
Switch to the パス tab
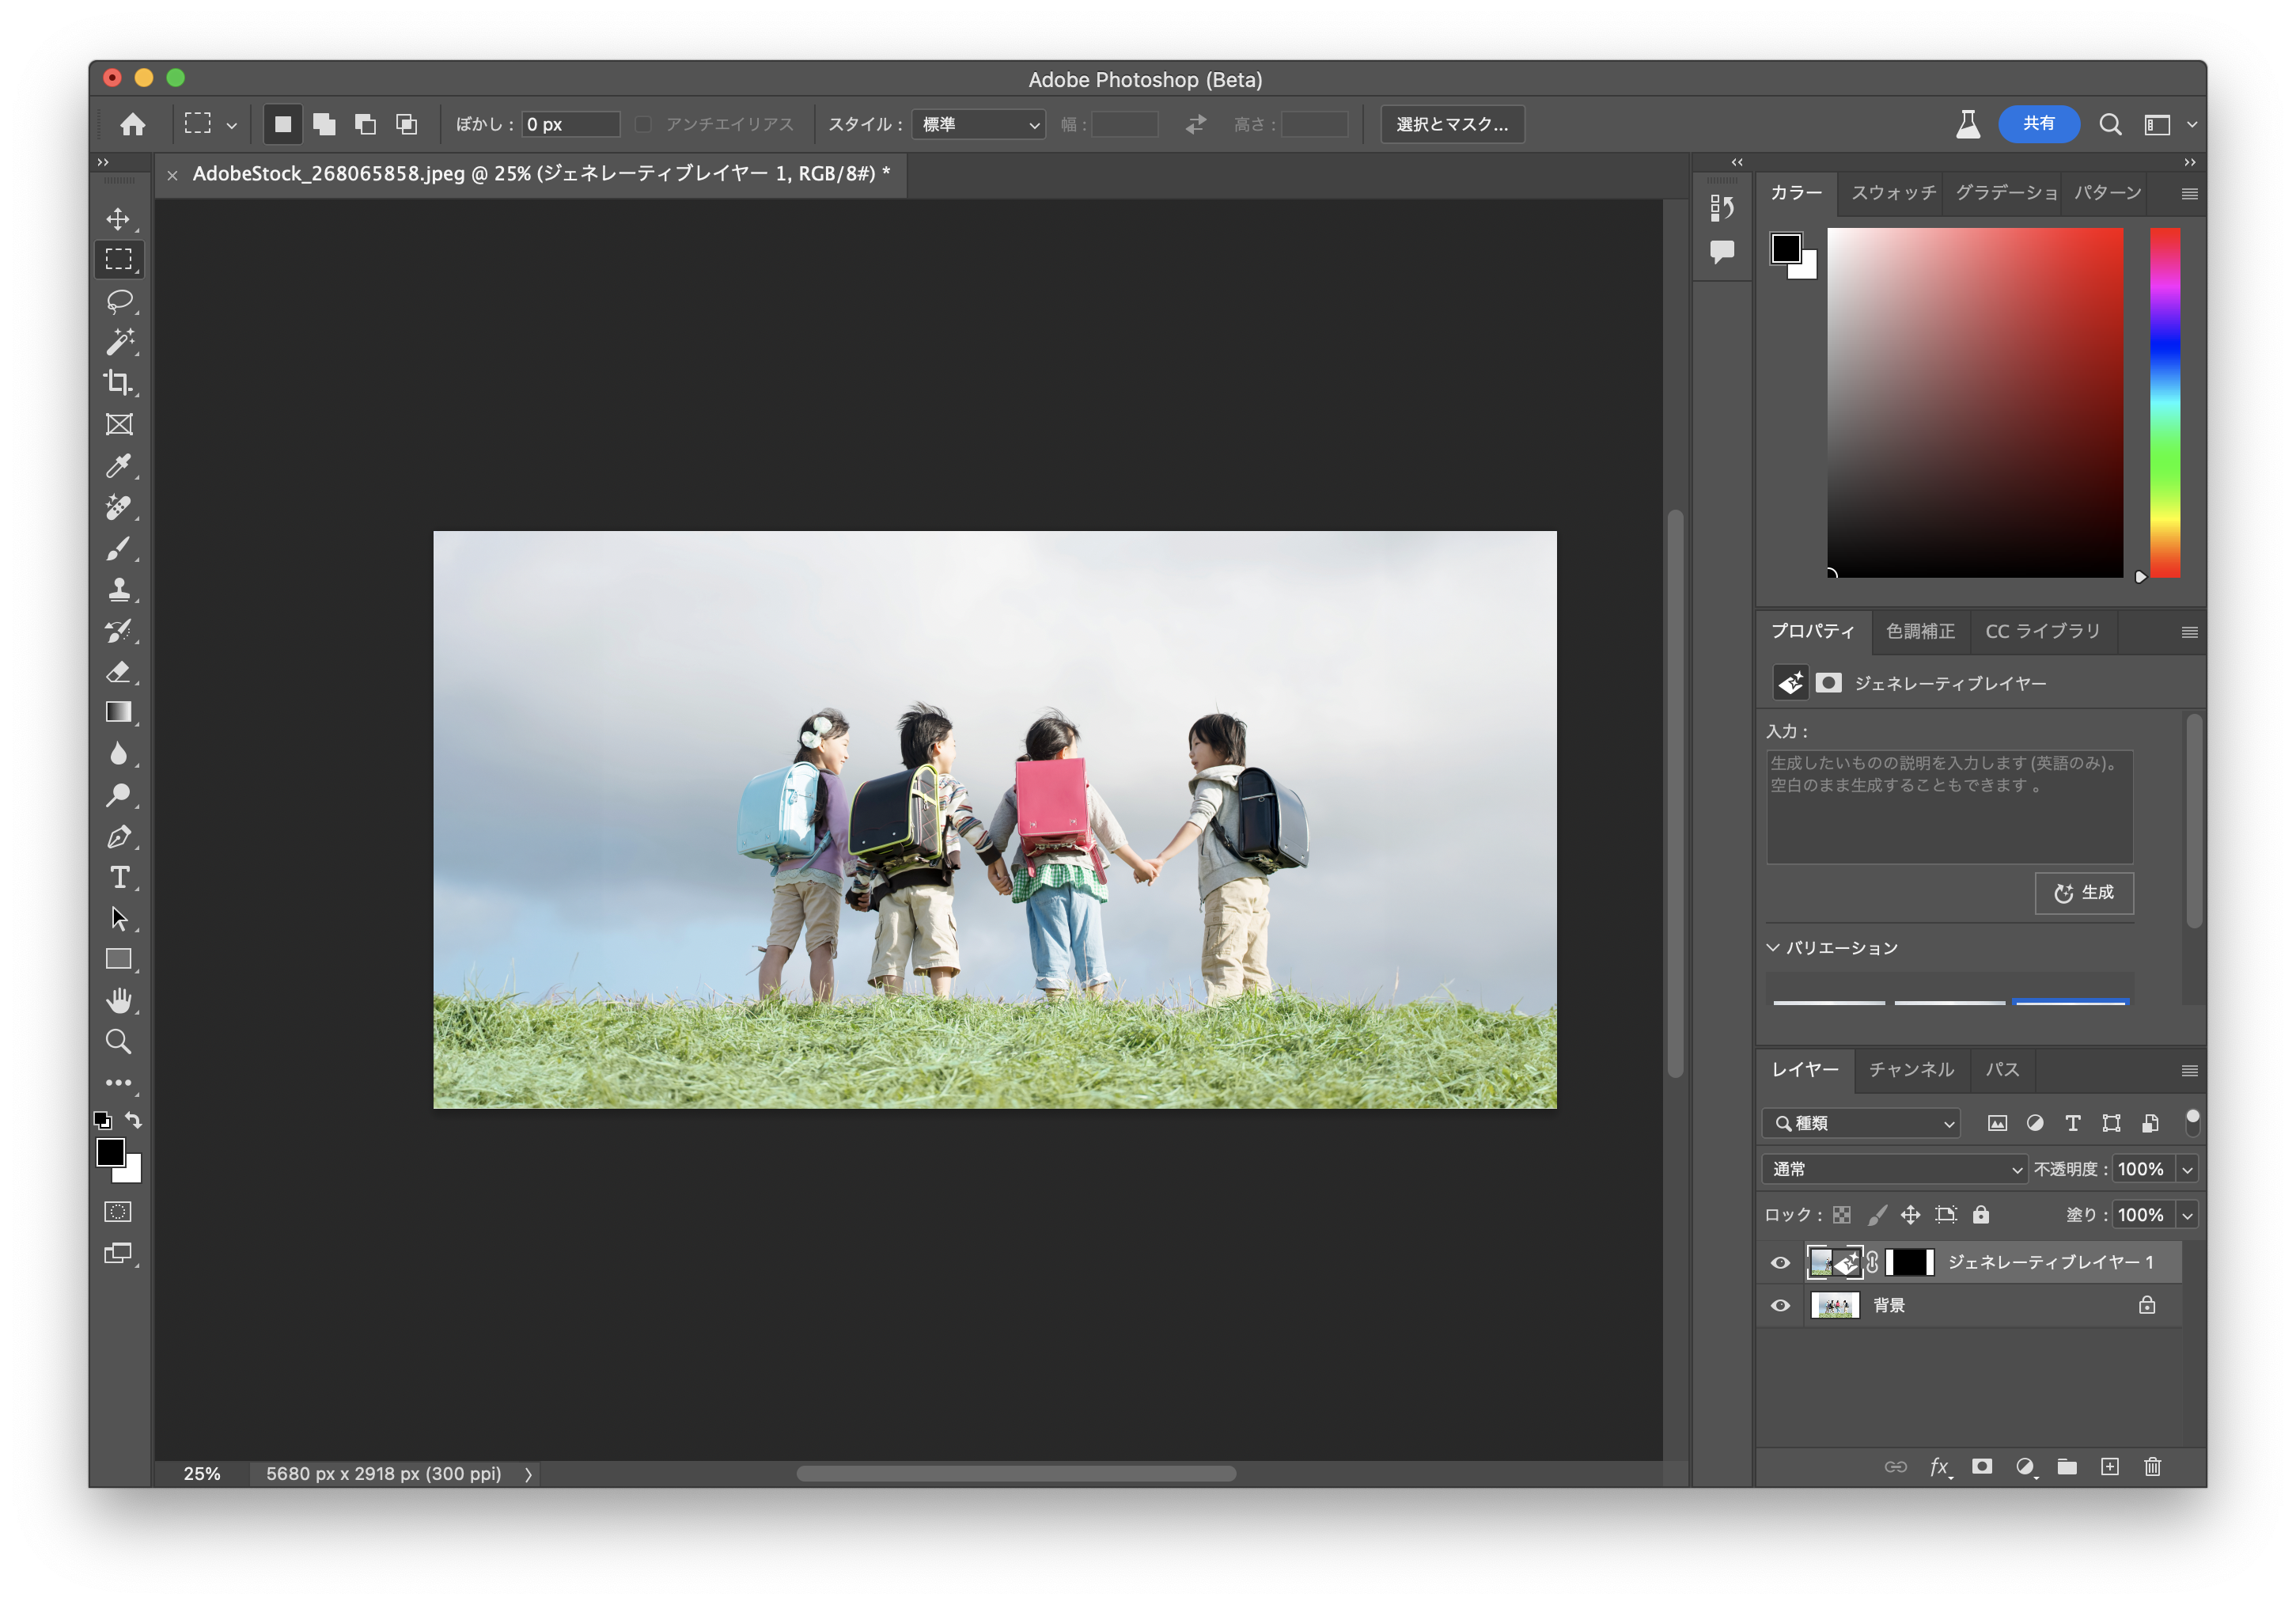coord(2002,1069)
